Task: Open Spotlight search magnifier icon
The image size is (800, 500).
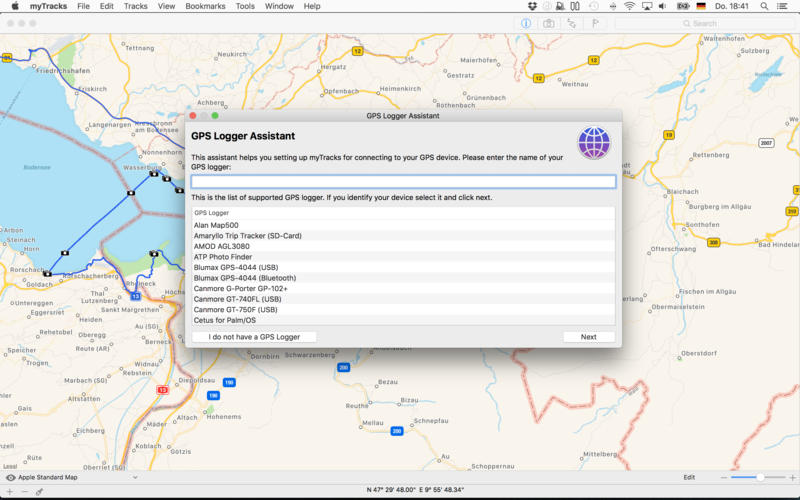Action: coord(764,6)
